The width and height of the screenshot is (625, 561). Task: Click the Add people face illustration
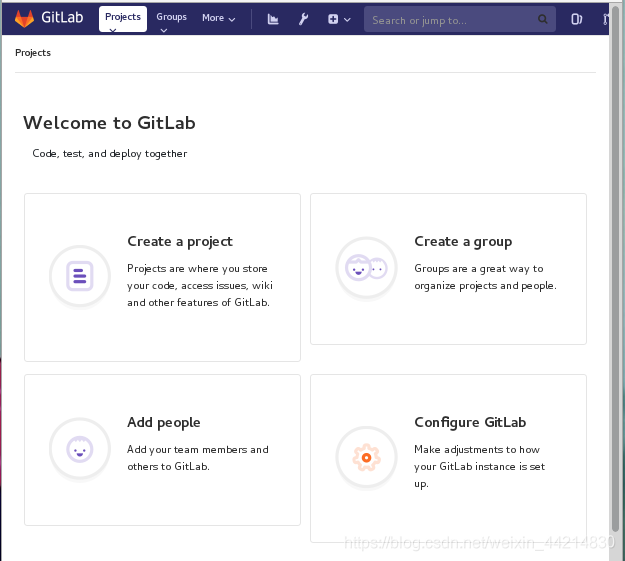pos(80,449)
